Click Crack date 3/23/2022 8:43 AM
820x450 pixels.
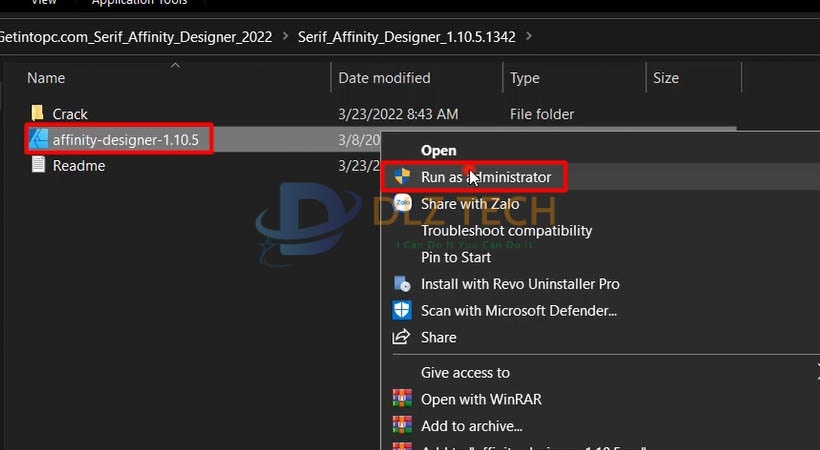pyautogui.click(x=398, y=114)
